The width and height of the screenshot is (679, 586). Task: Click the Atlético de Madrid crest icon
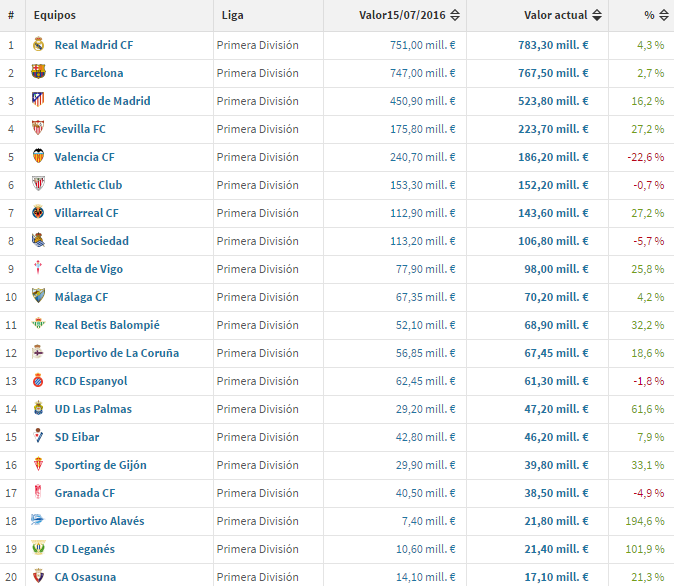(x=39, y=100)
